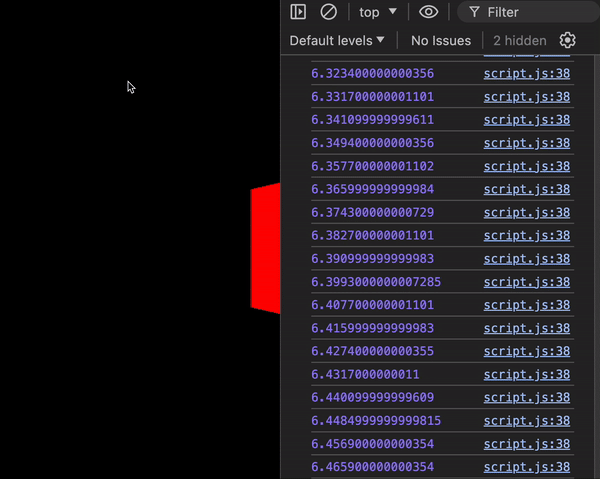Select logged value 6.382700000001101
Screen dimensions: 600x479
coord(372,235)
